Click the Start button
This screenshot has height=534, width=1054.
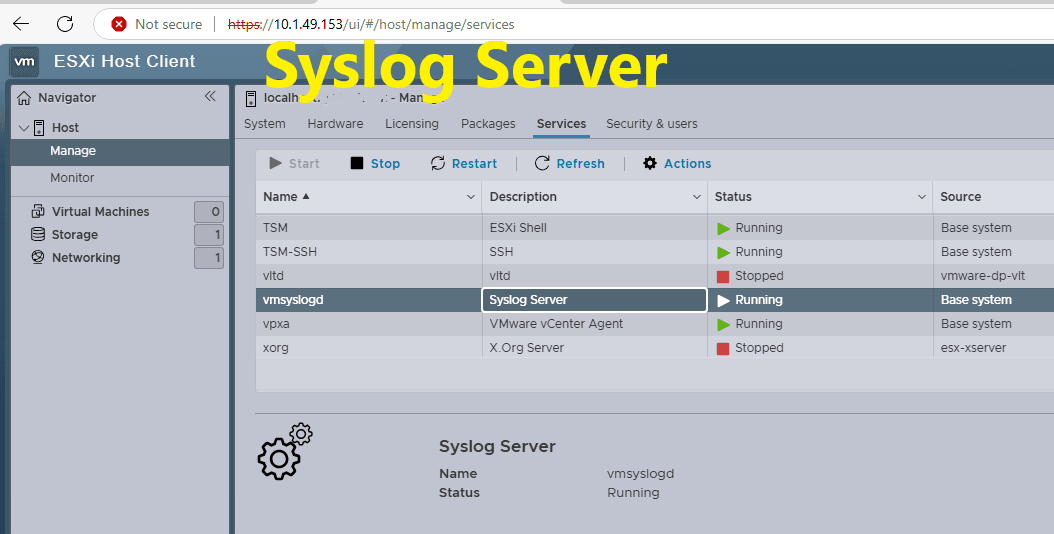tap(294, 163)
